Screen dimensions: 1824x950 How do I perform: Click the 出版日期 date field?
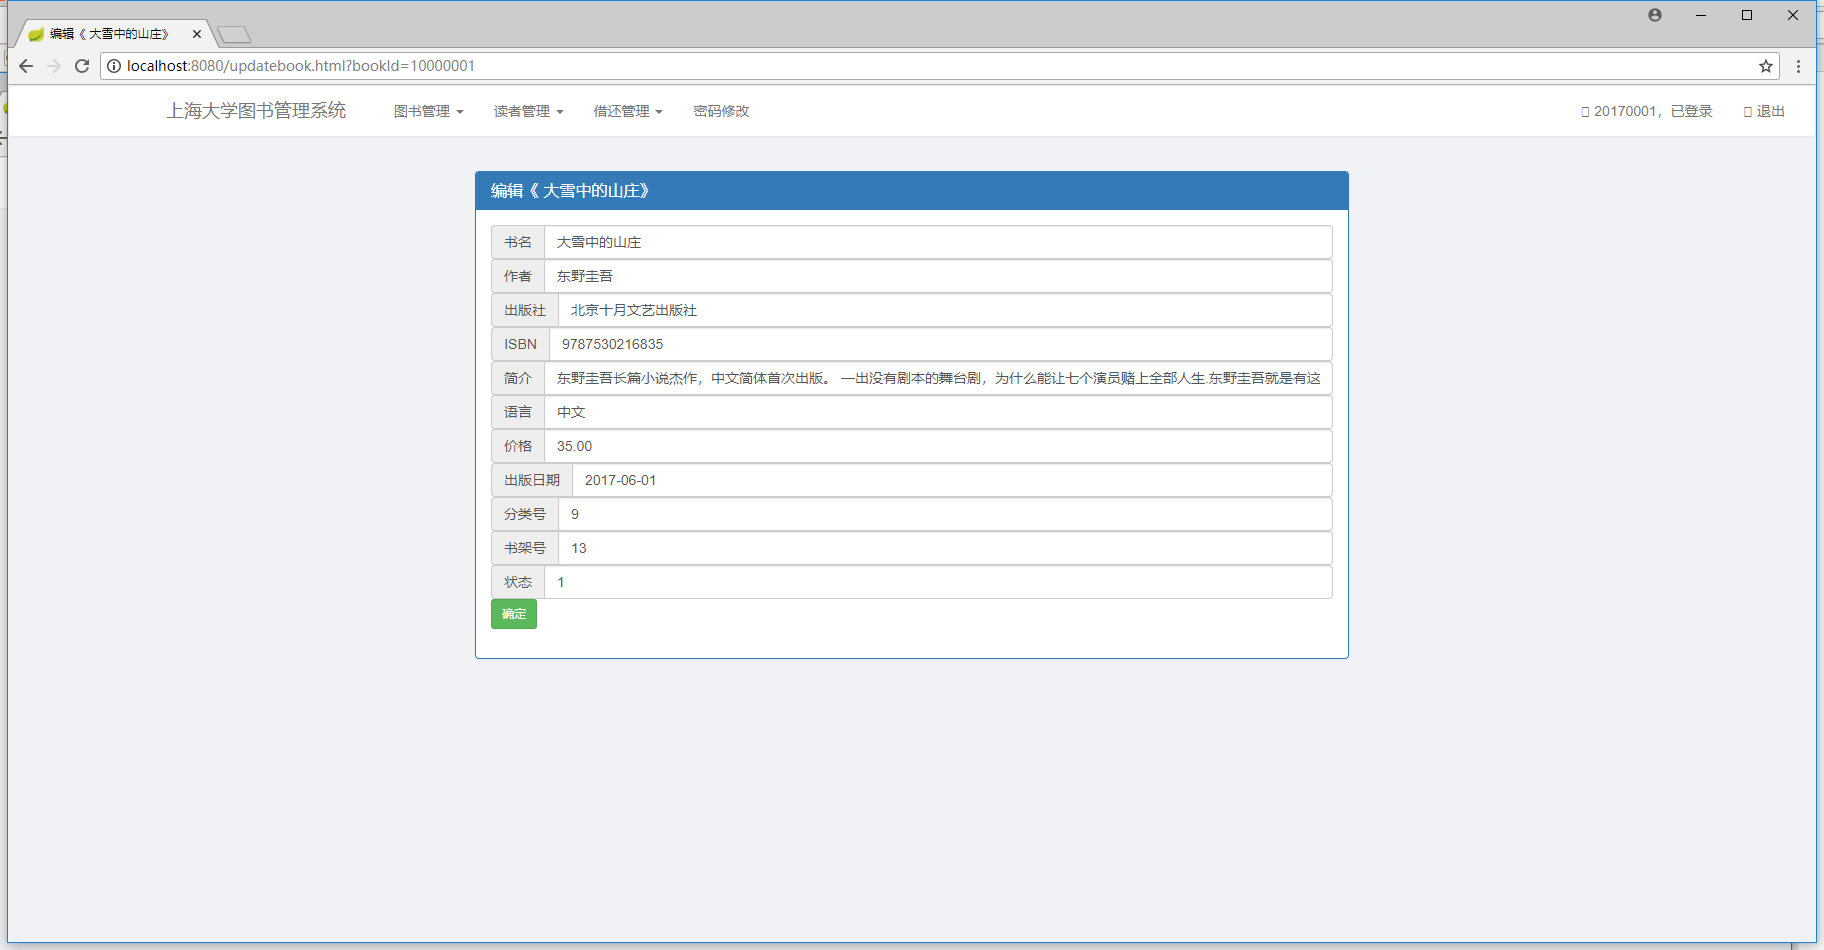(x=951, y=480)
